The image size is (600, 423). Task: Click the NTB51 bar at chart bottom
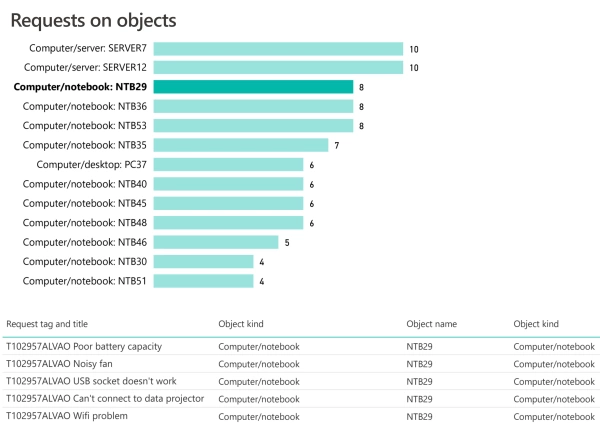tap(203, 281)
